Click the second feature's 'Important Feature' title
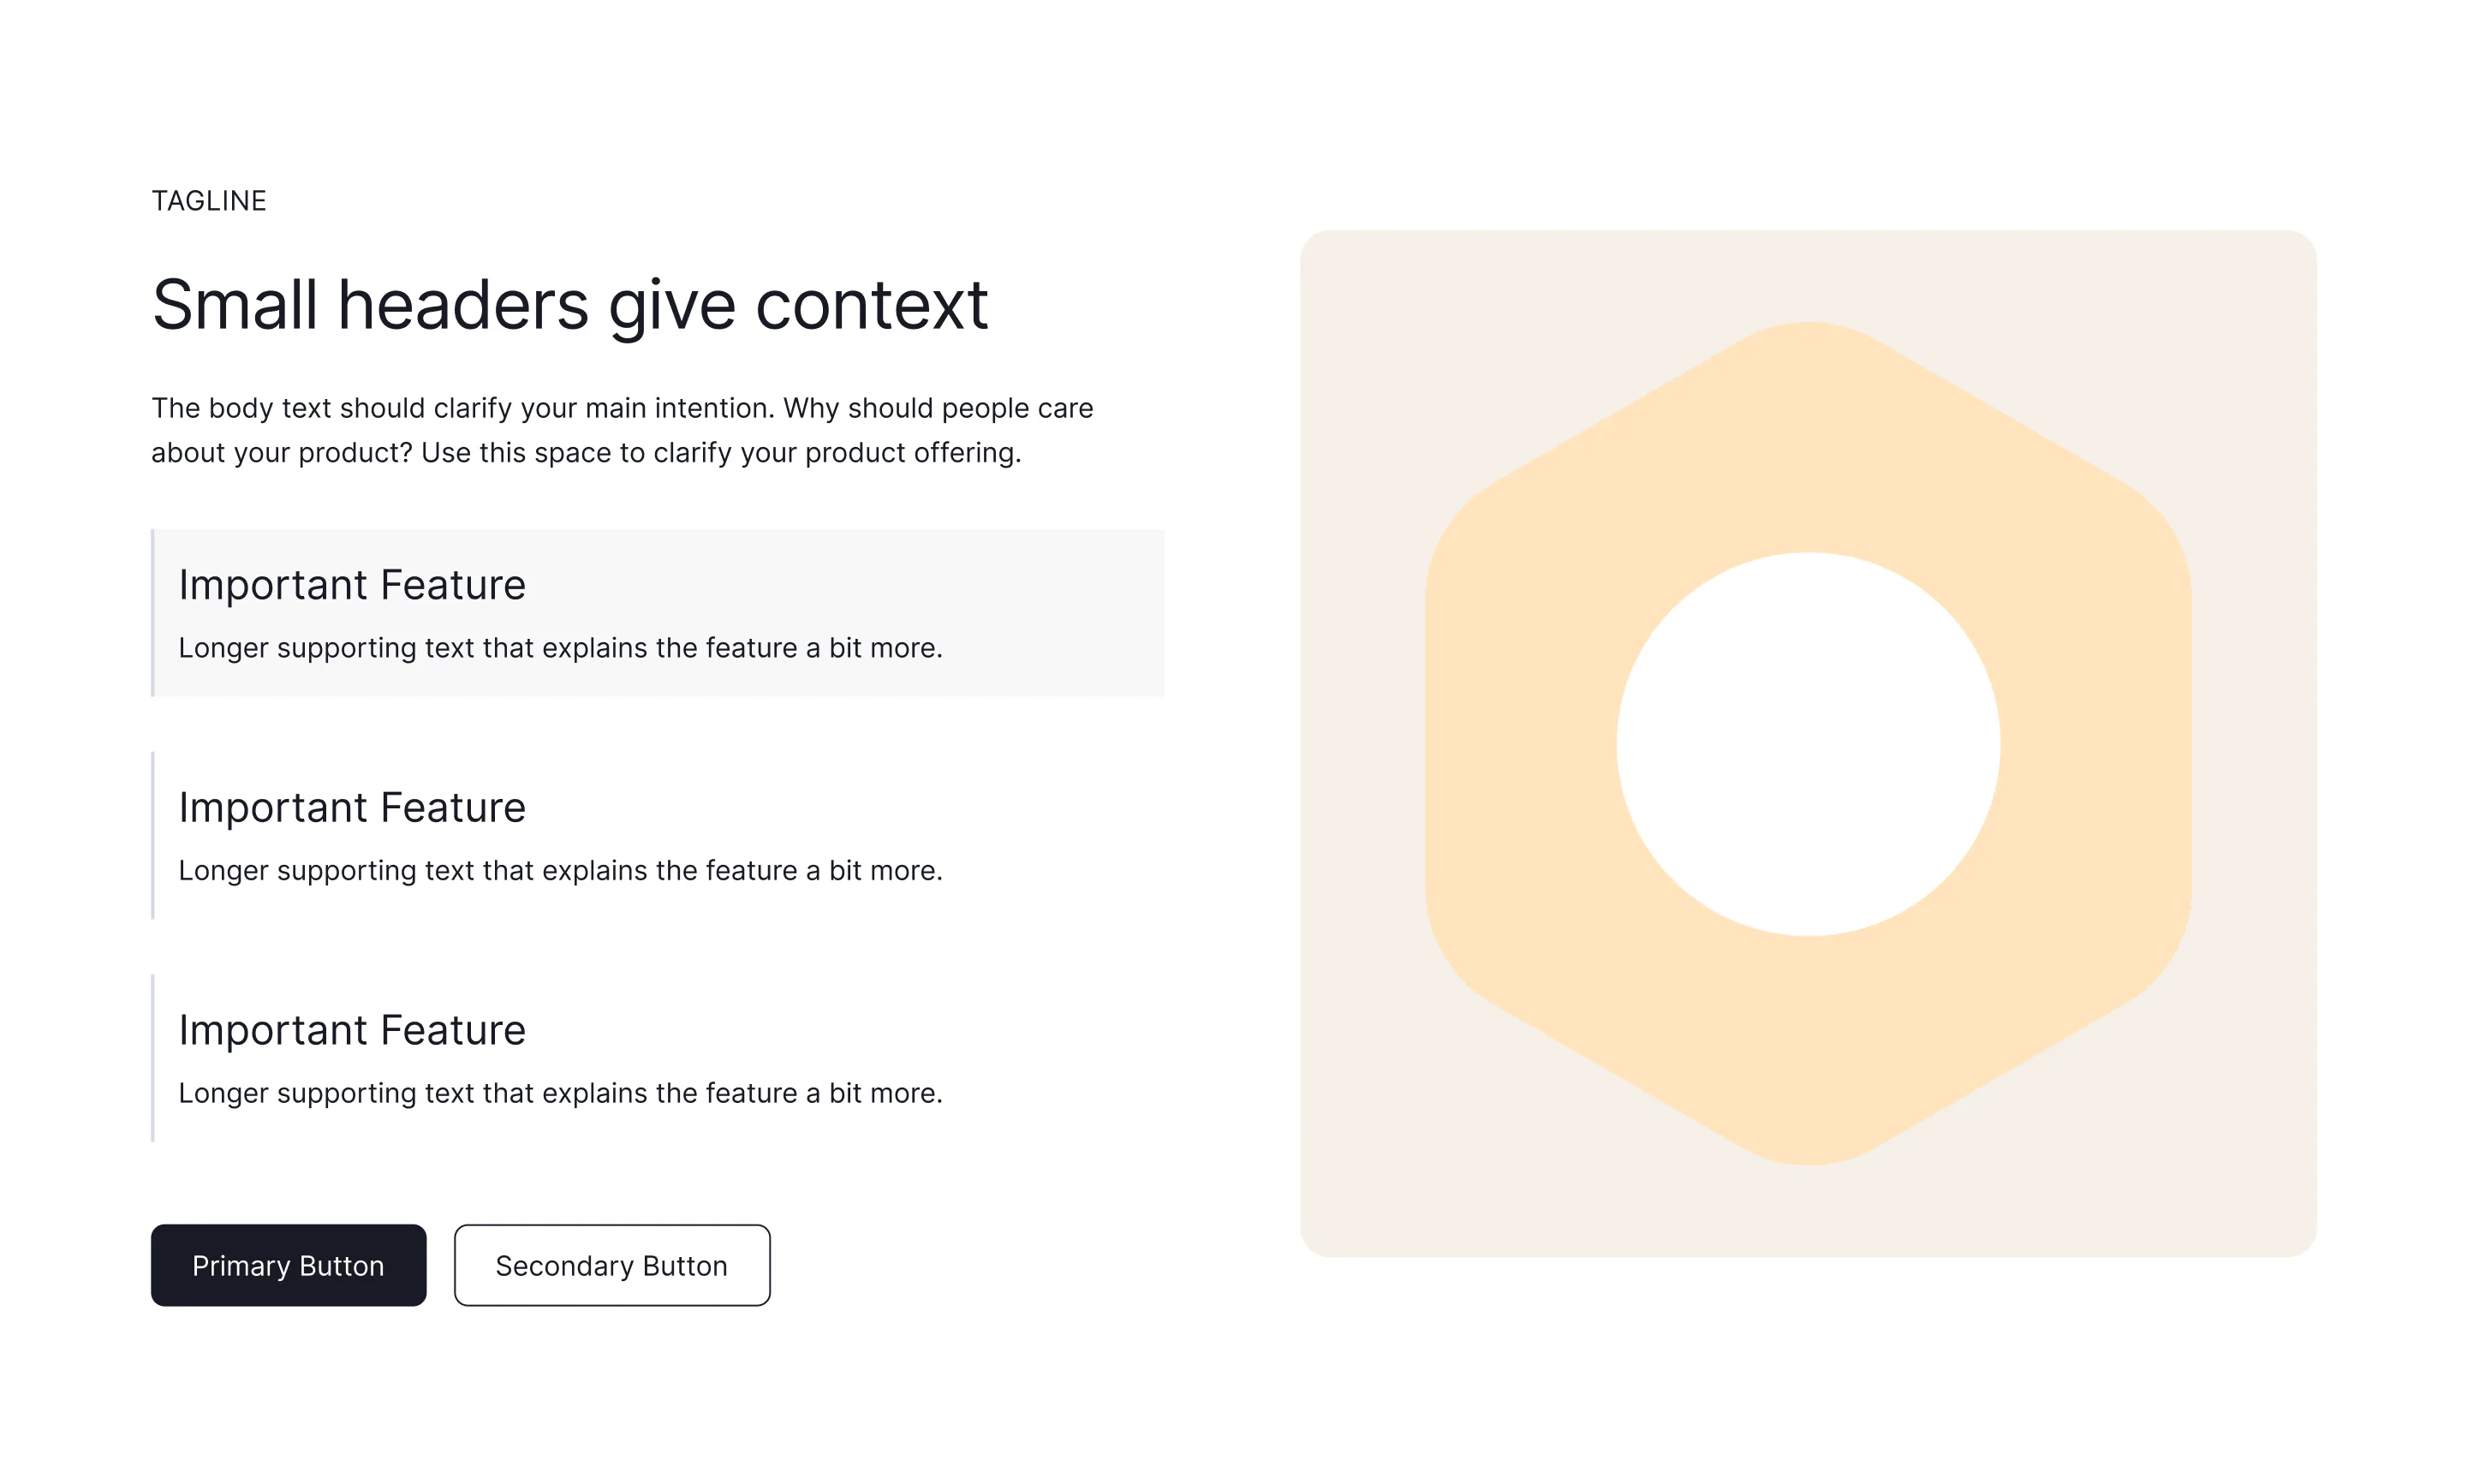The height and width of the screenshot is (1484, 2467). (352, 808)
